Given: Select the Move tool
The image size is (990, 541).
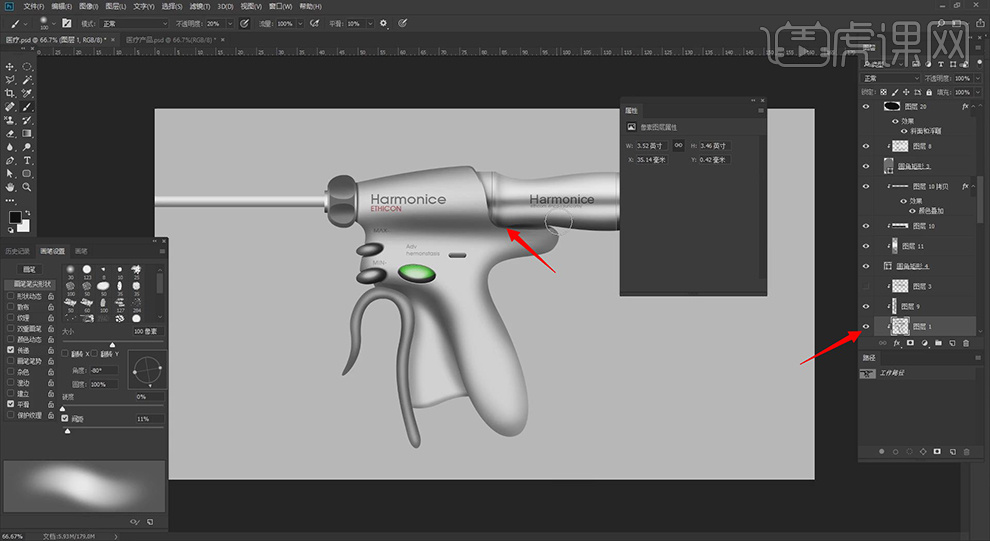Looking at the screenshot, I should 10,66.
